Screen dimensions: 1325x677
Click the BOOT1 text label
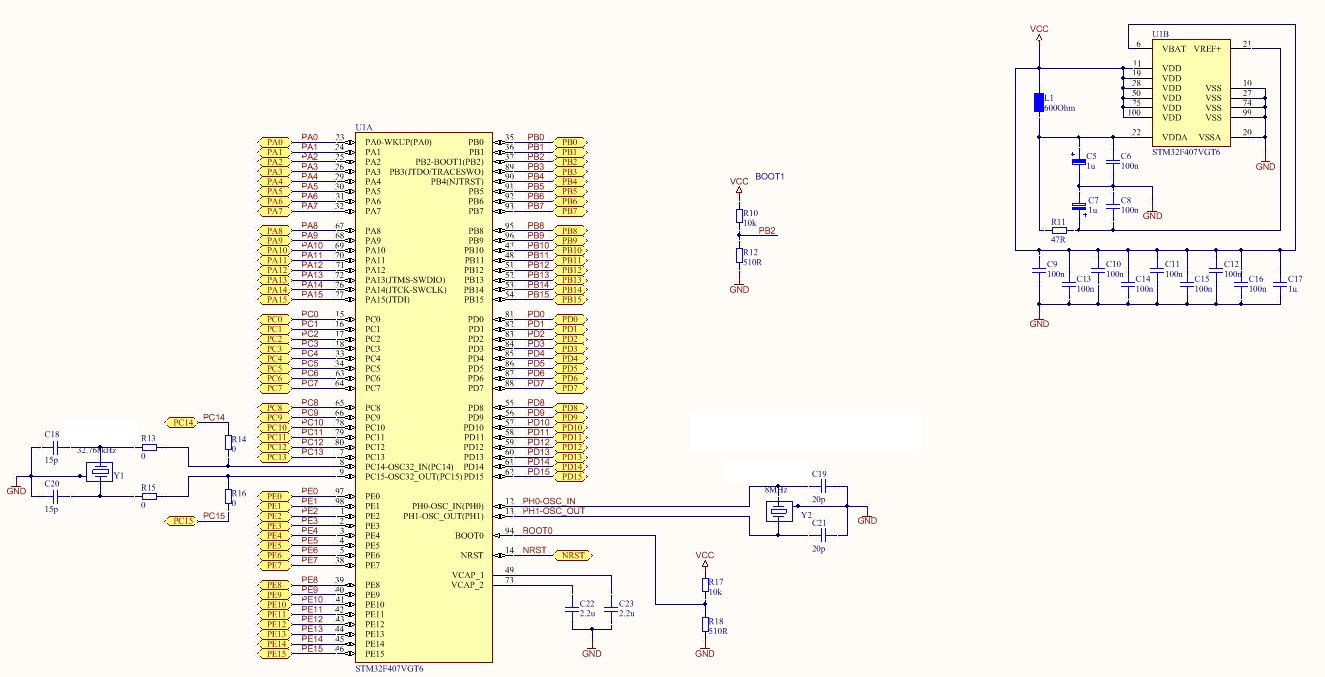(x=770, y=176)
